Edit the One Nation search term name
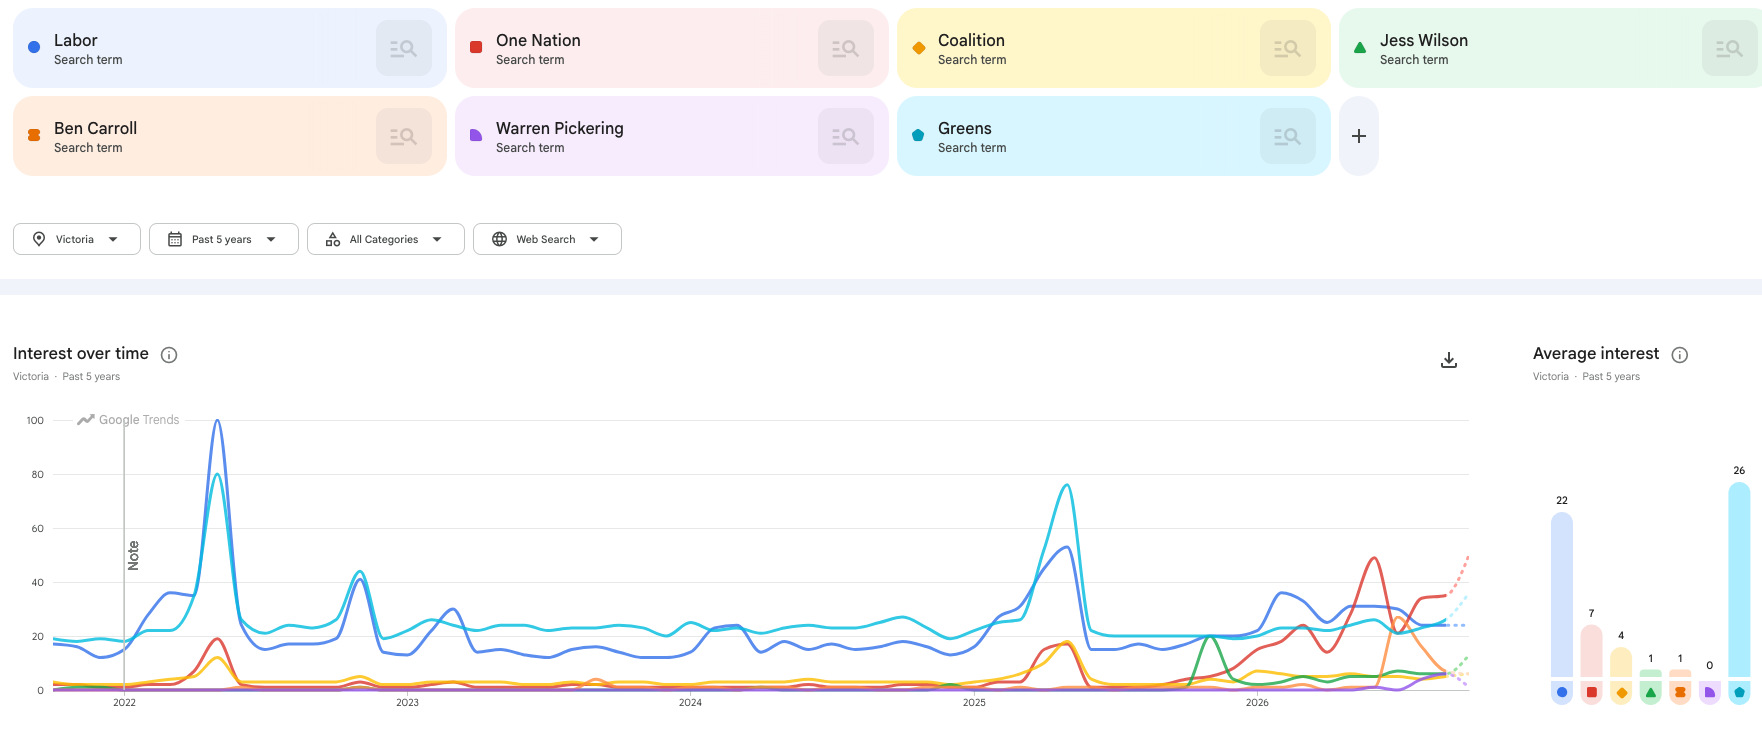Screen dimensions: 1762x733 click(538, 40)
